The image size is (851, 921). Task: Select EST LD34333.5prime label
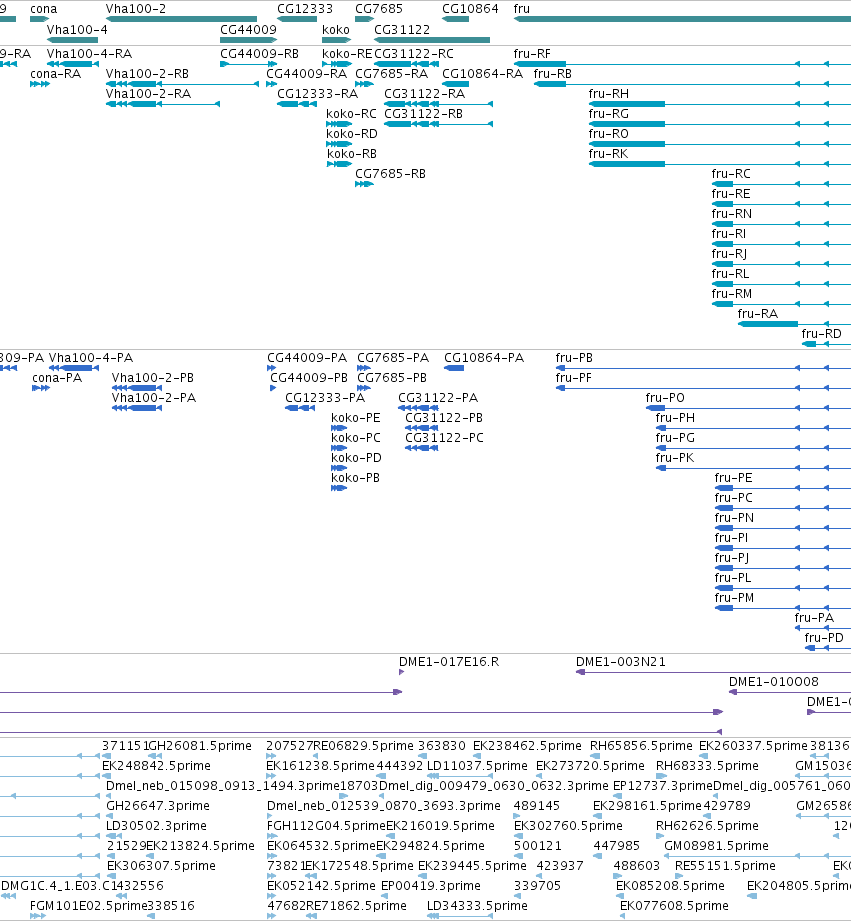[477, 905]
